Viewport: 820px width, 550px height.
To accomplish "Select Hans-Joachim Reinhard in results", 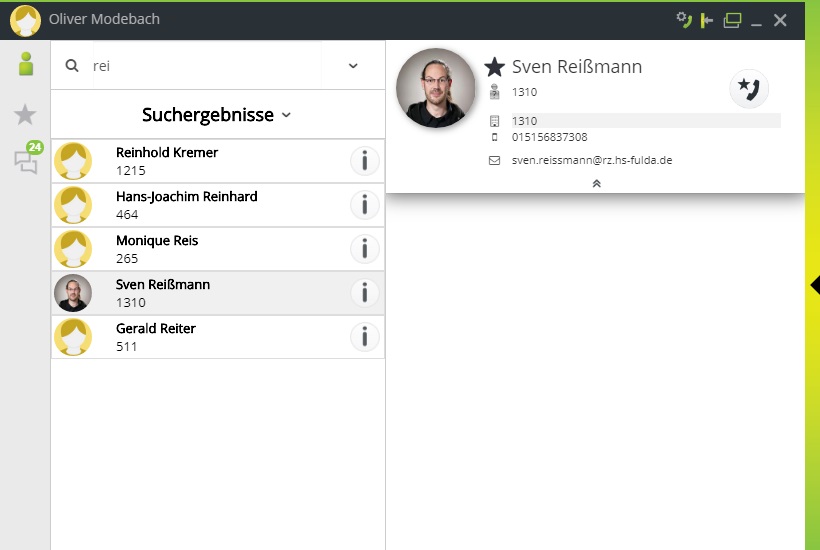I will click(x=186, y=205).
